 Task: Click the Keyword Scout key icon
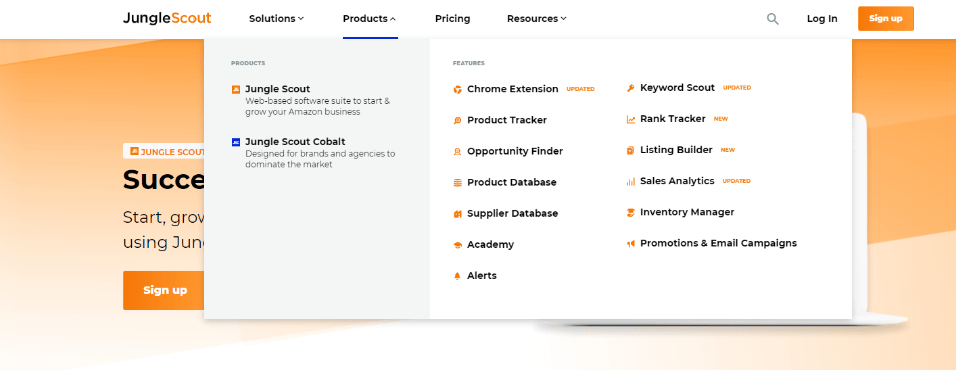[x=630, y=88]
